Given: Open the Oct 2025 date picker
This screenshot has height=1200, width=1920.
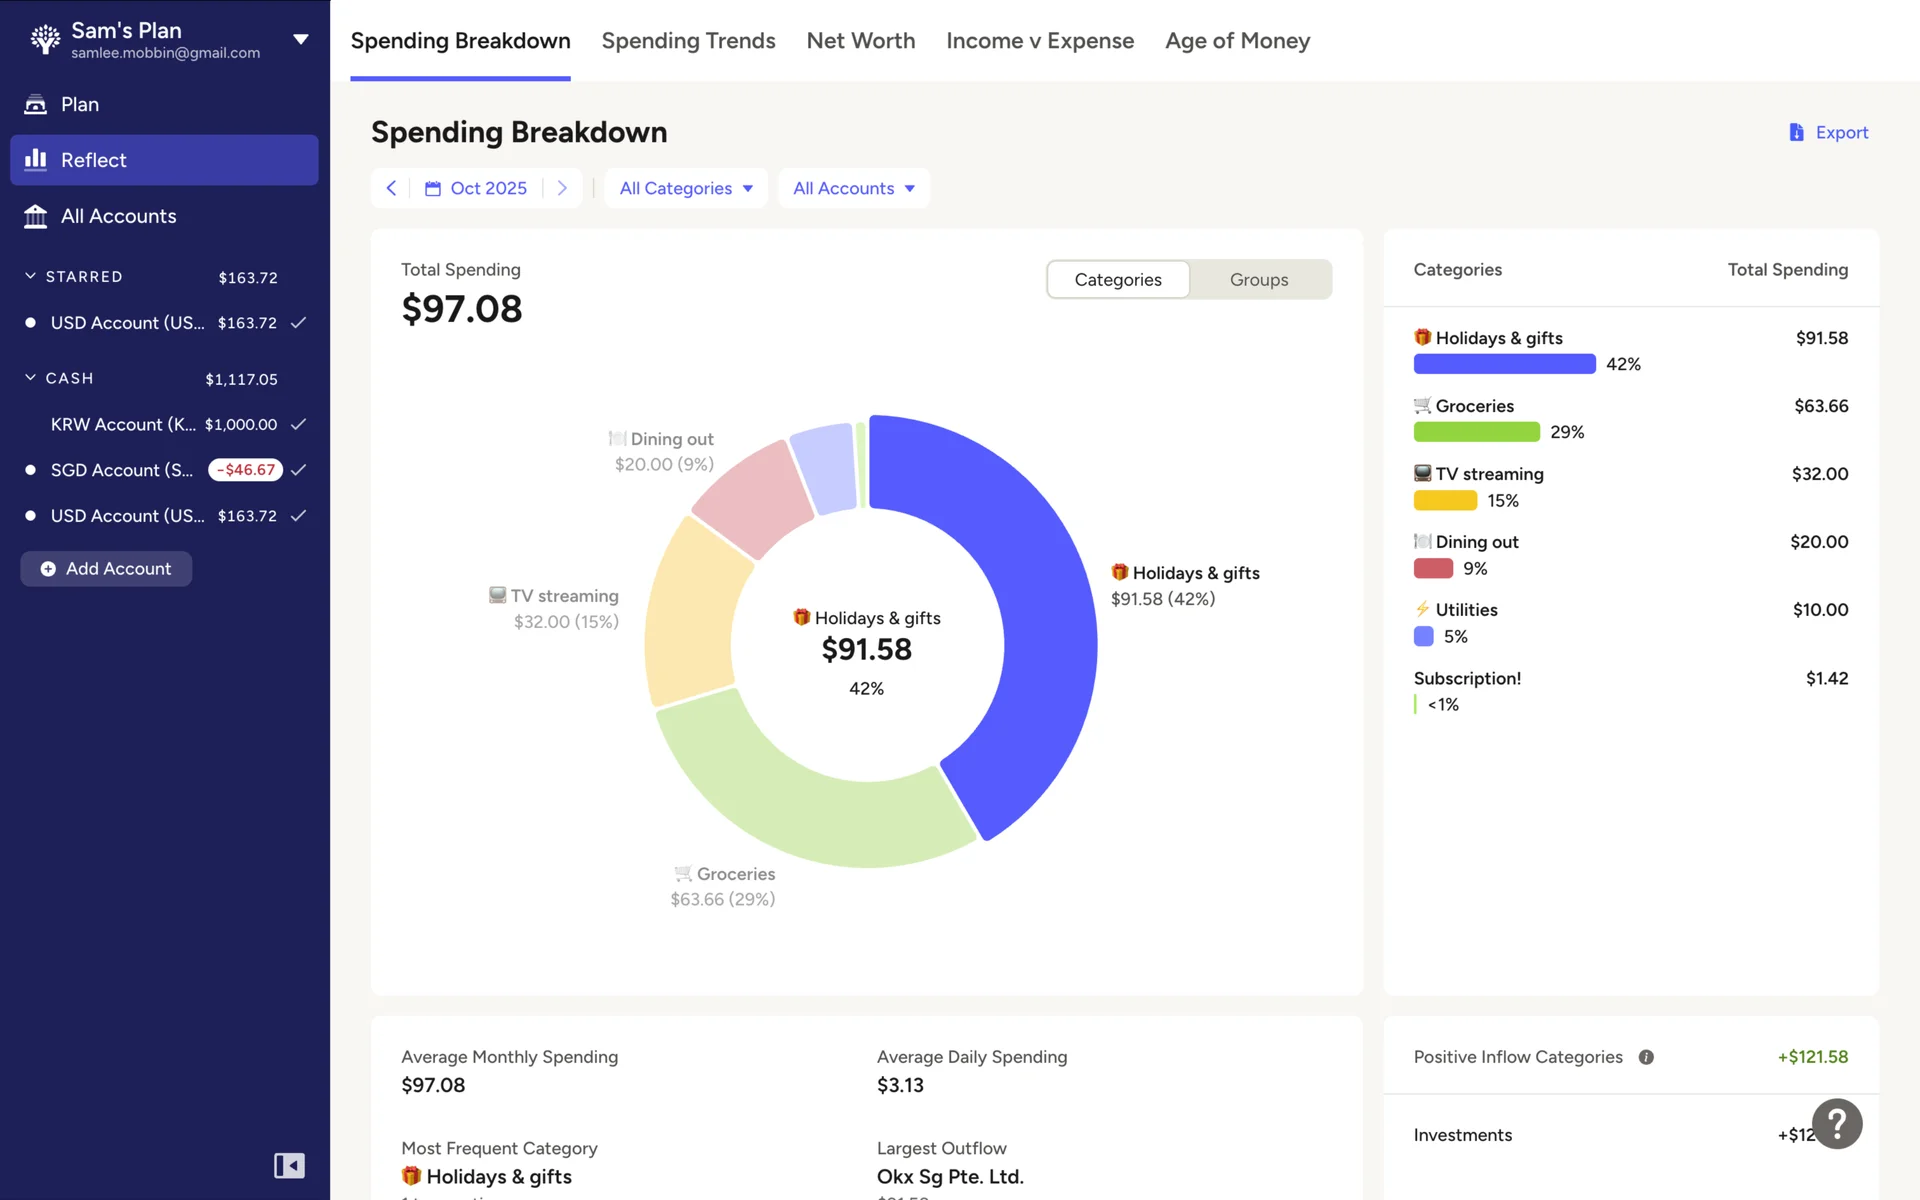Looking at the screenshot, I should (x=476, y=188).
